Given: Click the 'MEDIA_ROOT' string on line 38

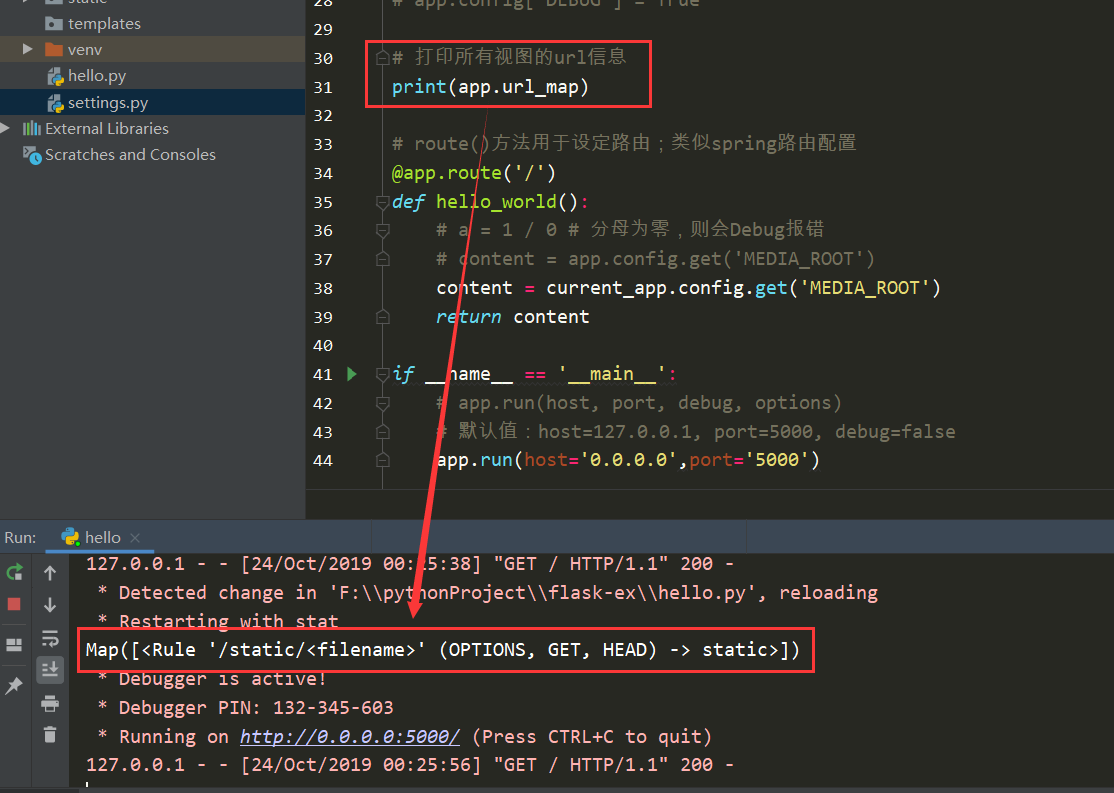Looking at the screenshot, I should 865,288.
